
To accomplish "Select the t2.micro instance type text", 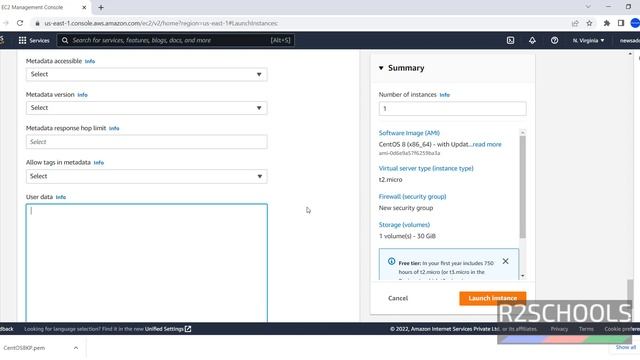I will pyautogui.click(x=390, y=180).
